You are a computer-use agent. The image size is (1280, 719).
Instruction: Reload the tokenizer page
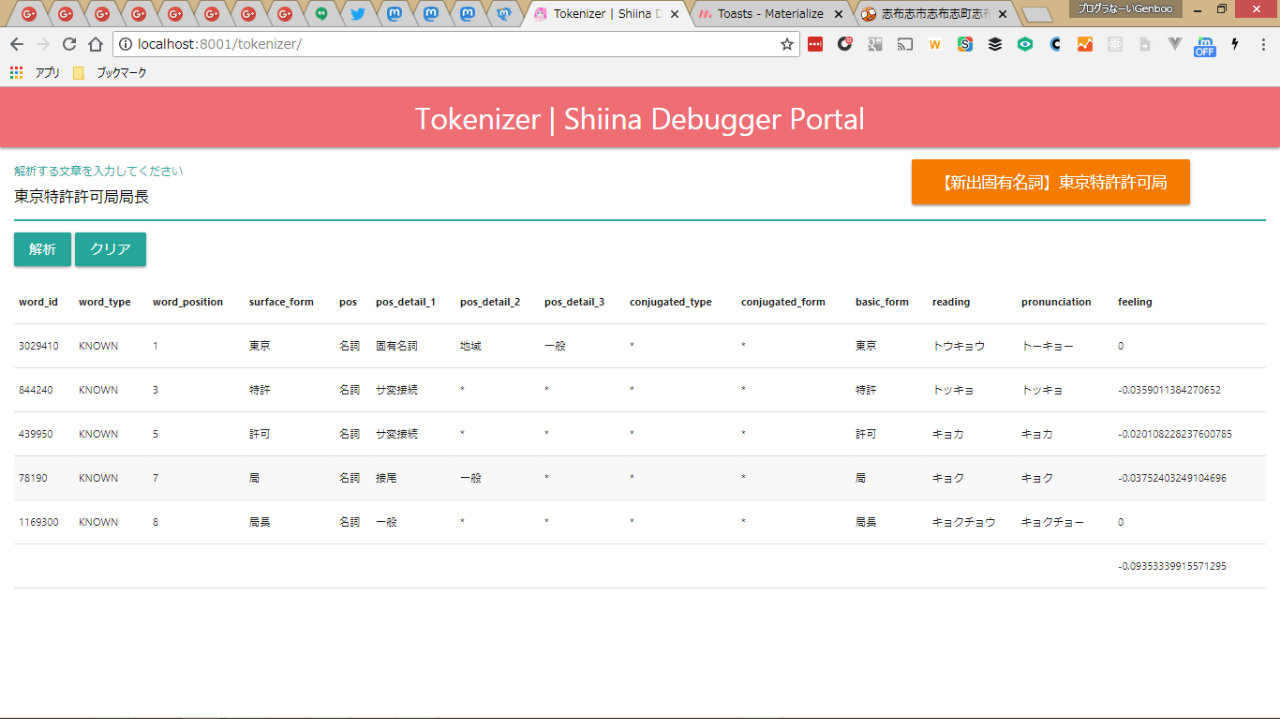point(69,44)
